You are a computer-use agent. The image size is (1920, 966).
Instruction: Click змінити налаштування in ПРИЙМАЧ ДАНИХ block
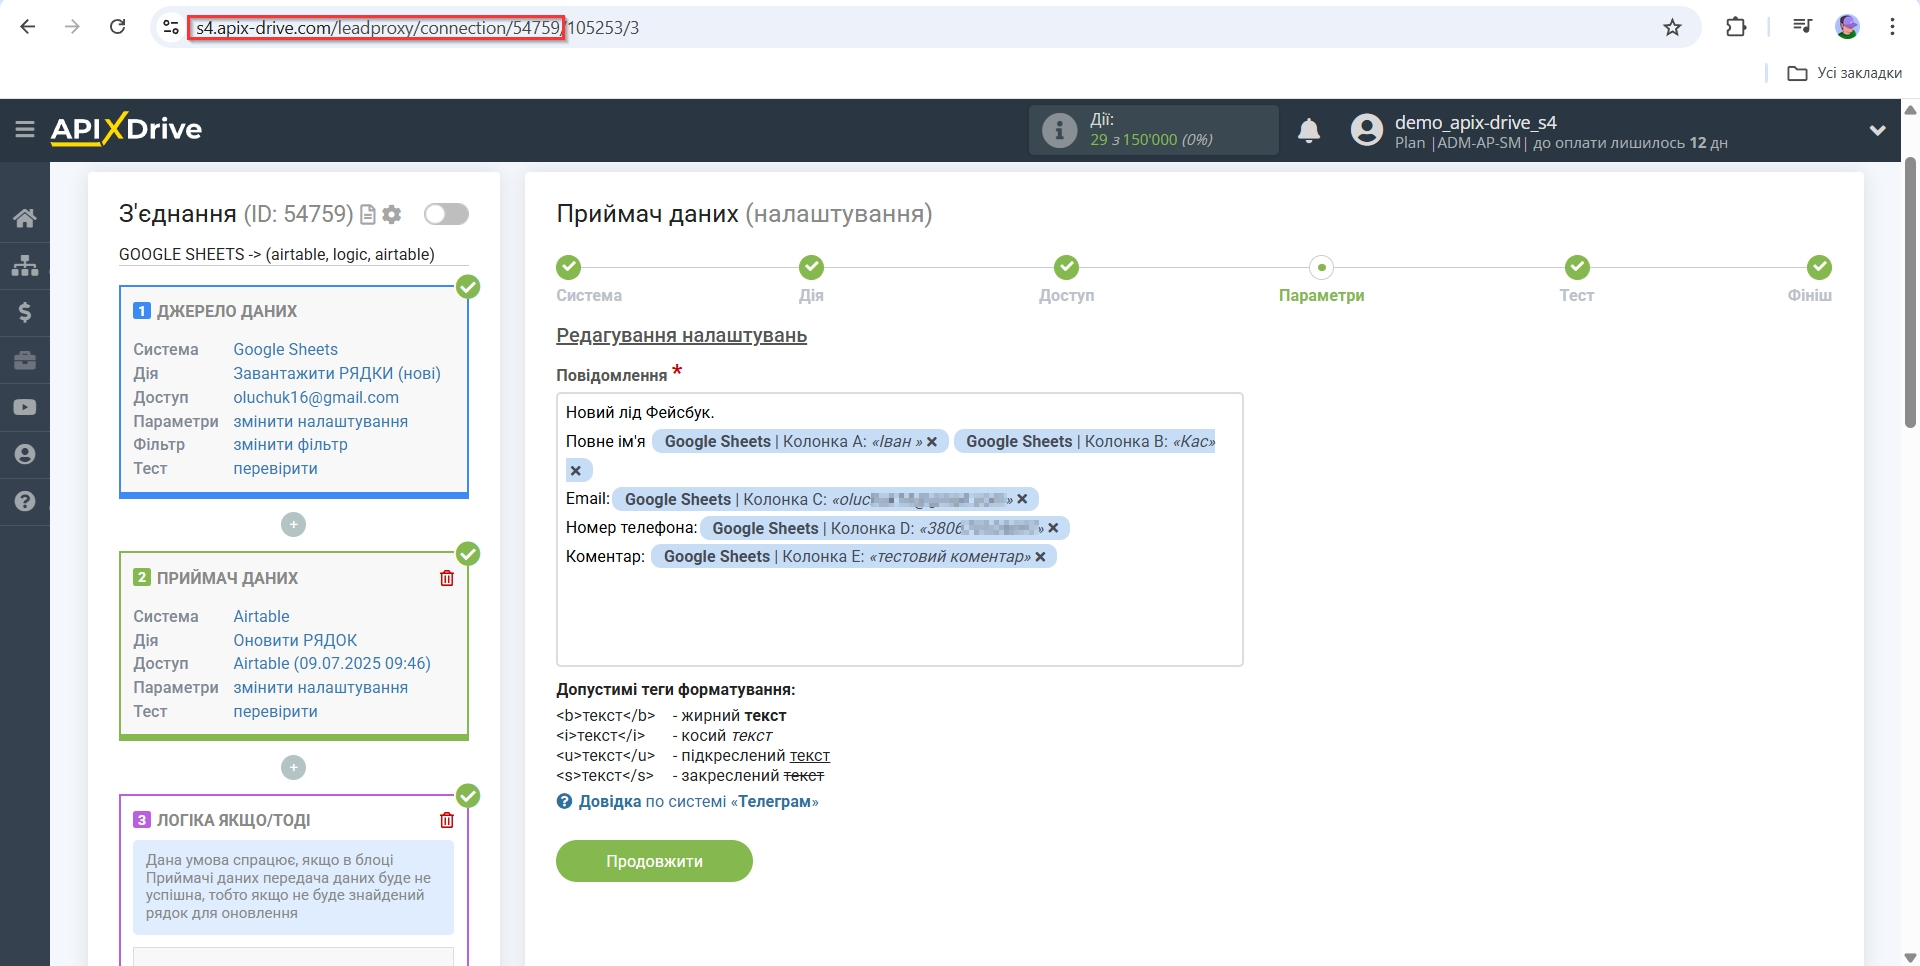pyautogui.click(x=320, y=687)
